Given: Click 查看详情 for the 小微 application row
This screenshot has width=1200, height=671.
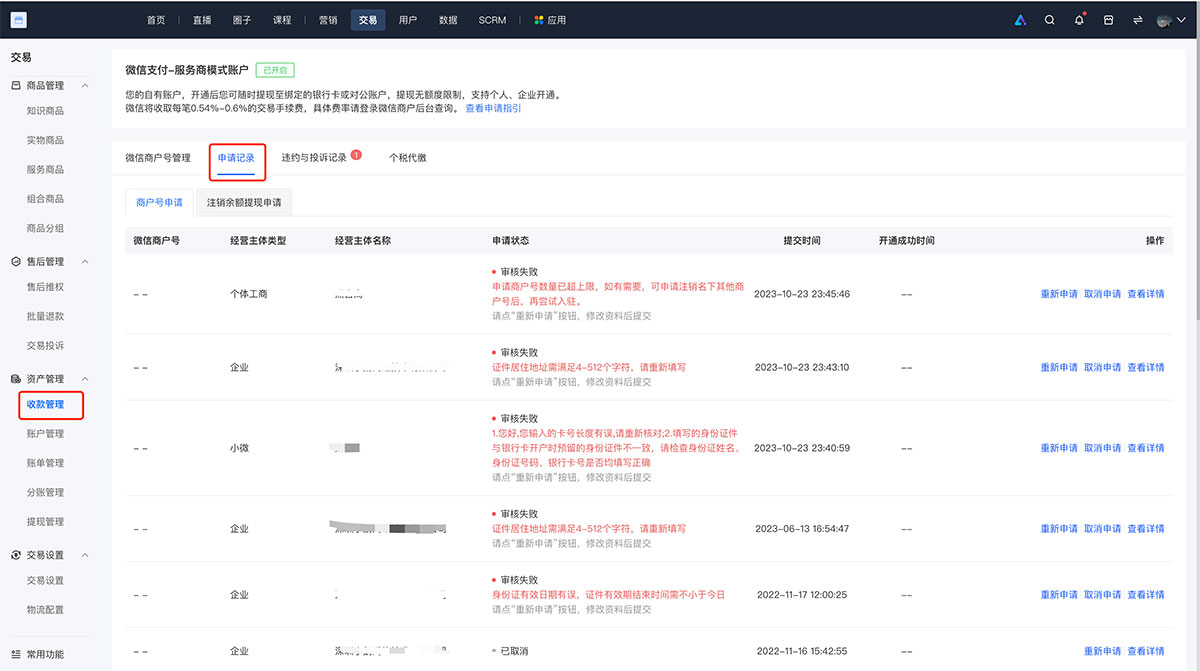Looking at the screenshot, I should pos(1146,448).
